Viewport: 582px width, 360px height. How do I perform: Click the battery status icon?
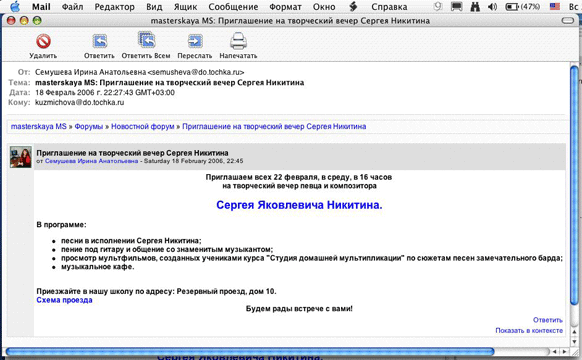[x=523, y=7]
